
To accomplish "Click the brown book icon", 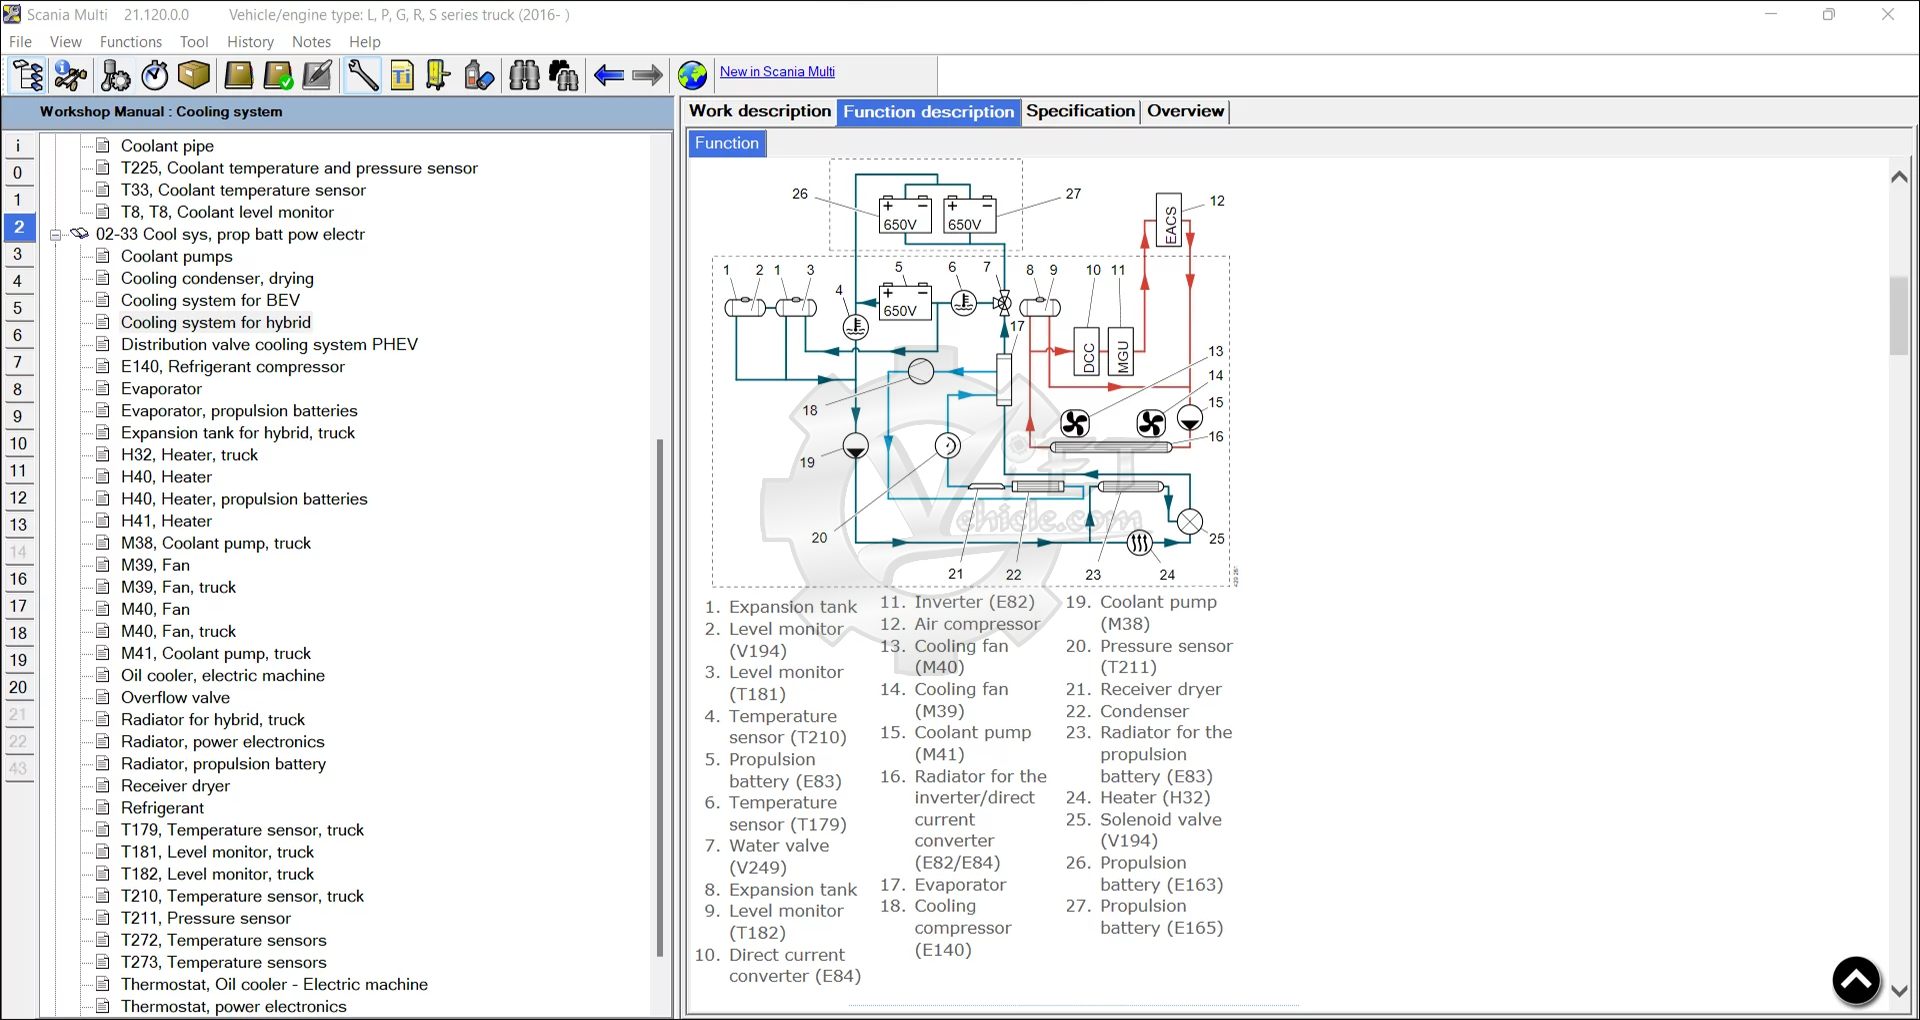I will point(238,75).
